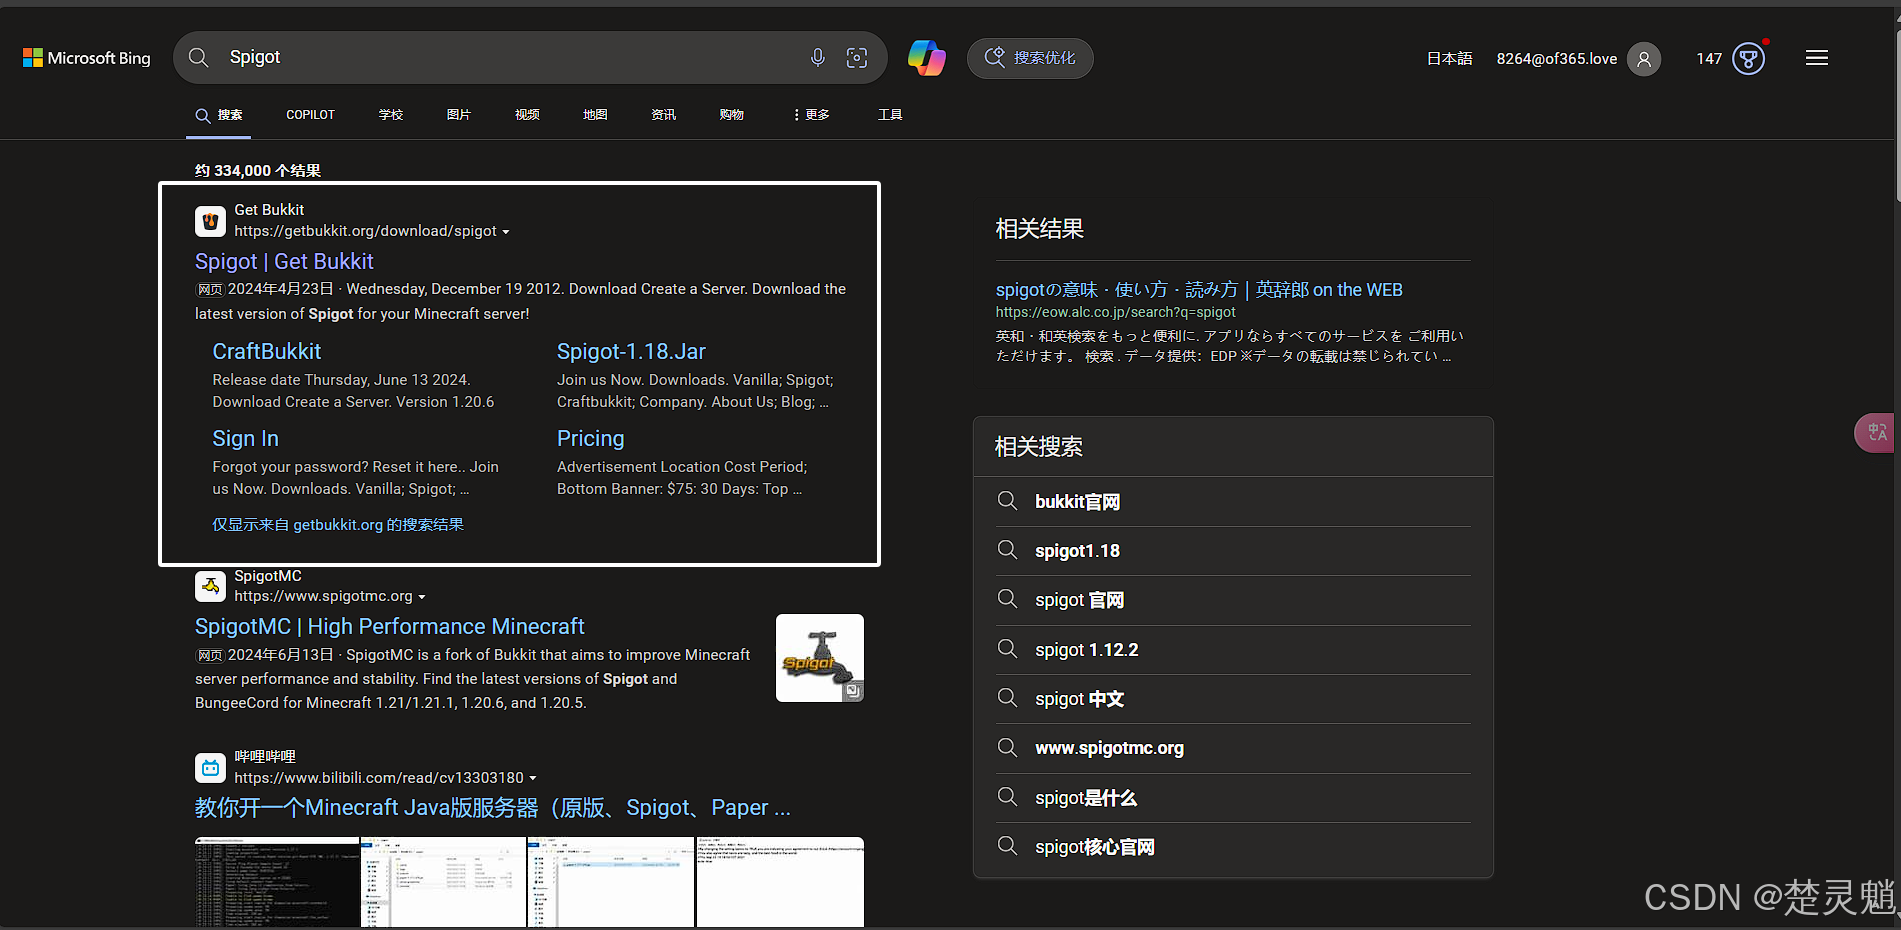Viewport: 1901px width, 930px height.
Task: Open visual search camera icon
Action: 857,58
